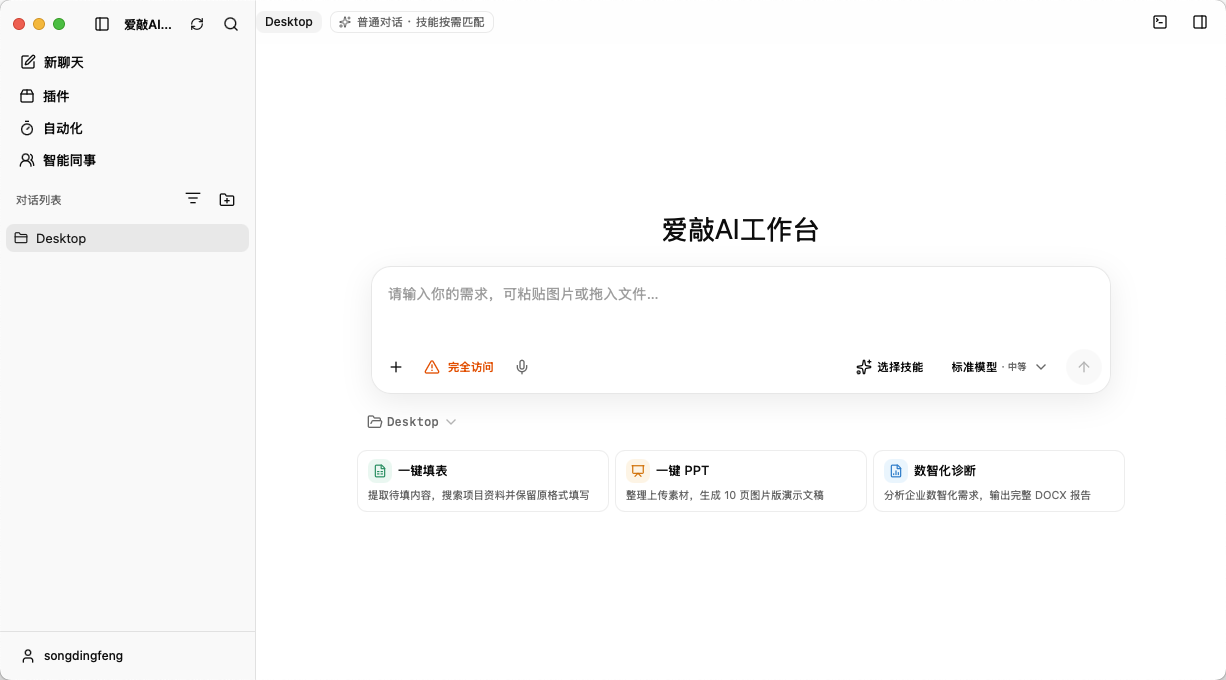The image size is (1226, 680).
Task: Toggle the left sidebar panel icon
Action: [102, 24]
